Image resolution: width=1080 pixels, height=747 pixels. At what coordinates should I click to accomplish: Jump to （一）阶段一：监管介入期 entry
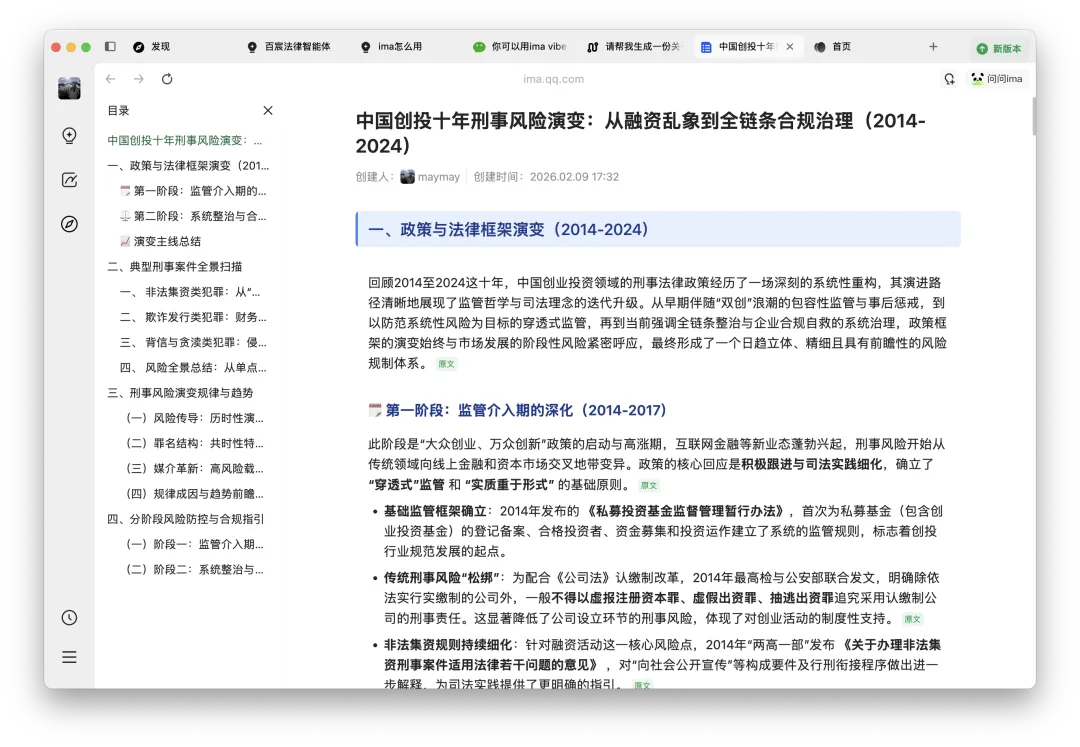[x=194, y=544]
